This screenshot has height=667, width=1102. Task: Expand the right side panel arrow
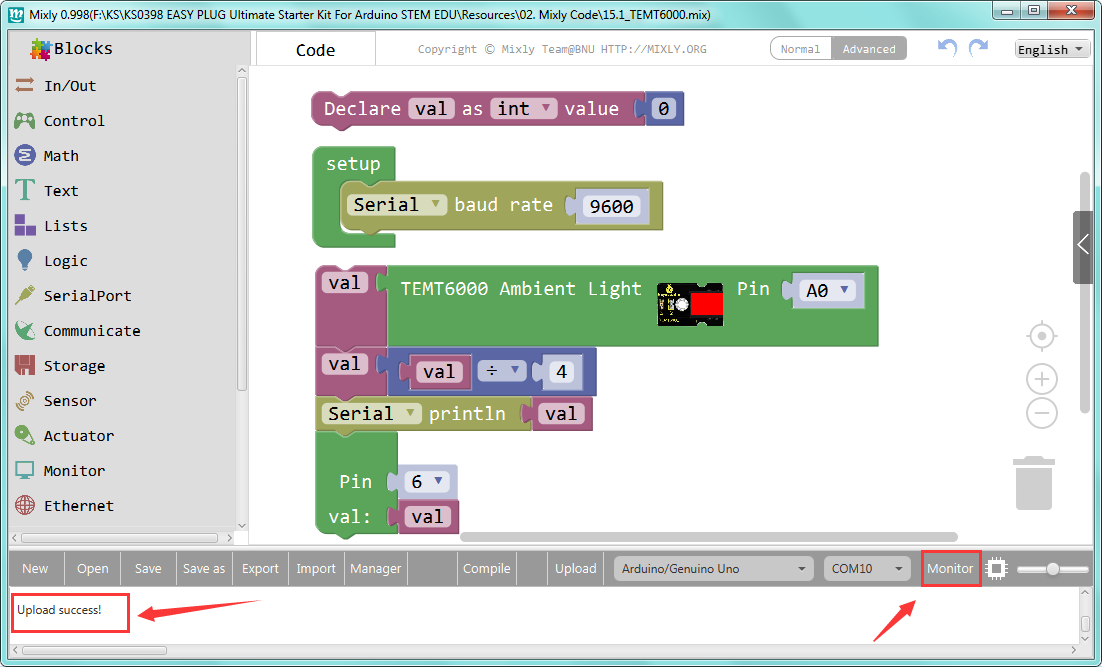(1082, 246)
